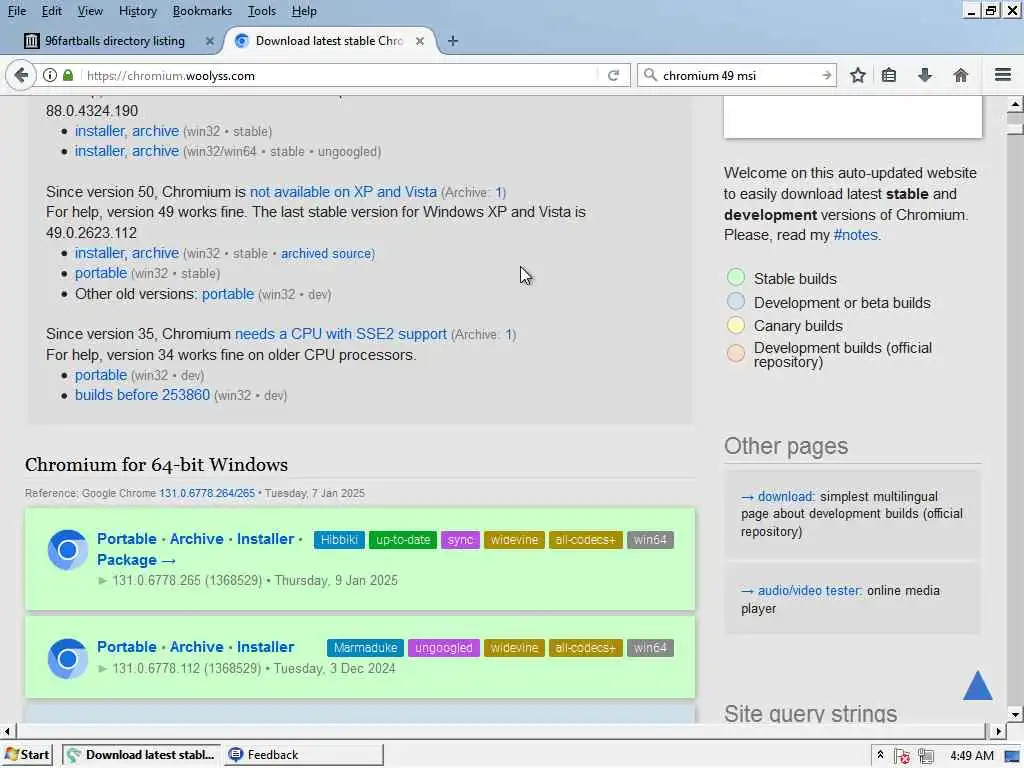The height and width of the screenshot is (768, 1024).
Task: Click the Hibbiki tag badge
Action: pos(339,539)
